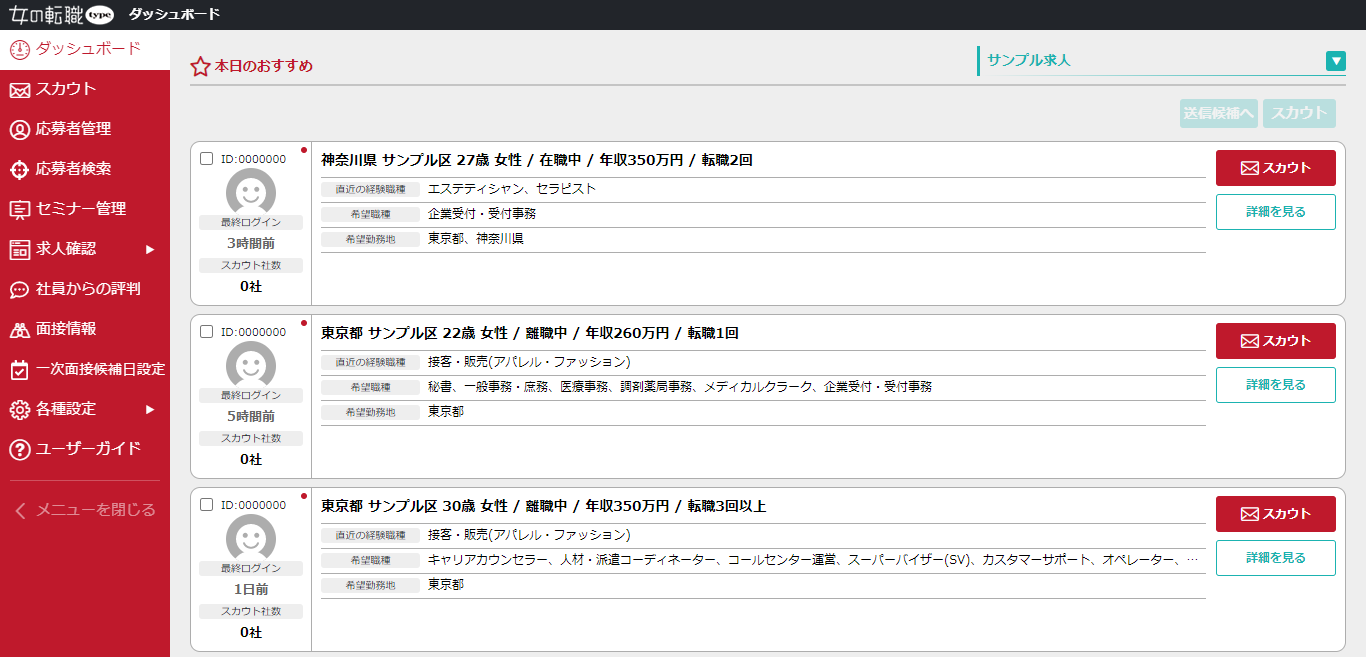This screenshot has width=1366, height=657.
Task: Open ダッシュボード in the sidebar
Action: 85,49
